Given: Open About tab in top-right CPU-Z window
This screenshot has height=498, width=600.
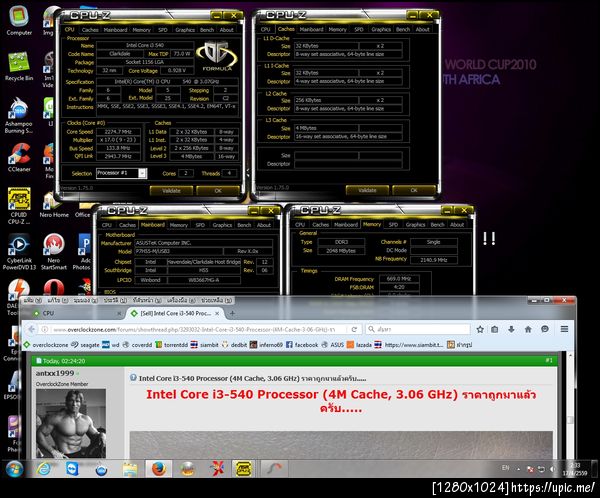Looking at the screenshot, I should (422, 29).
